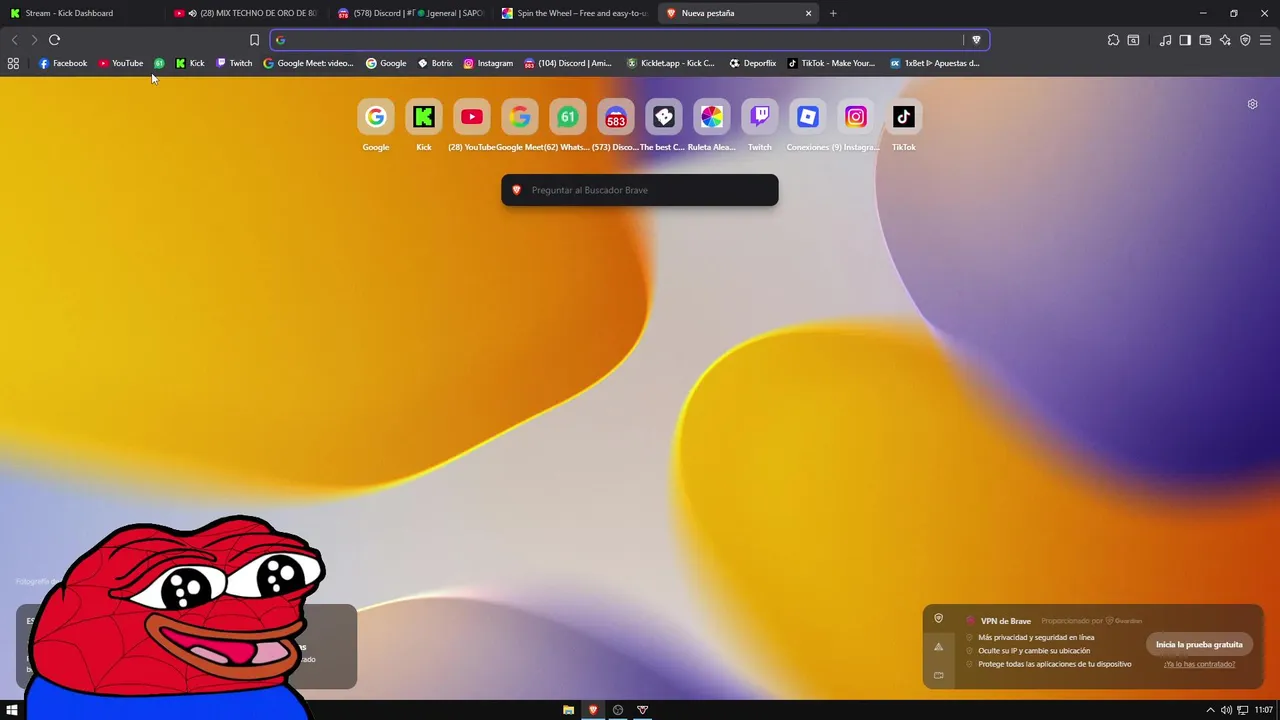Open the Google Meet speed dial tile
This screenshot has height=720, width=1280.
coord(520,117)
